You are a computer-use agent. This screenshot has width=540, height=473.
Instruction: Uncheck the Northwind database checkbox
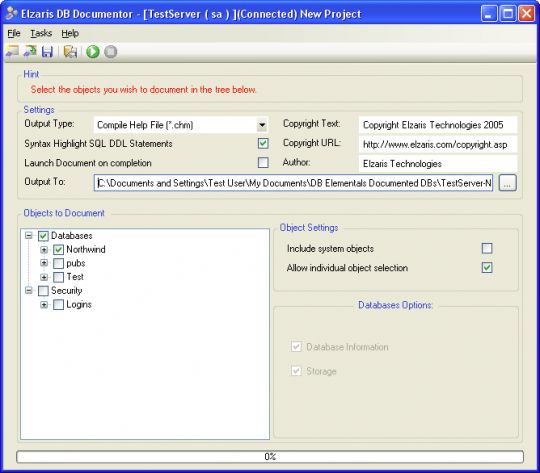[x=58, y=250]
